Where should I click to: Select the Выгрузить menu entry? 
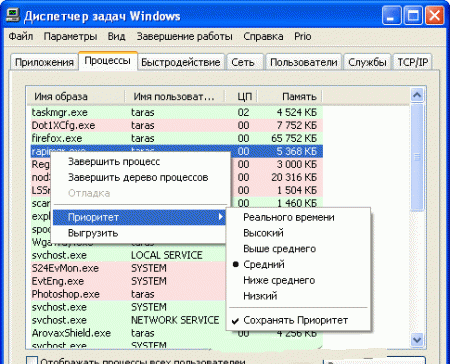pos(93,233)
